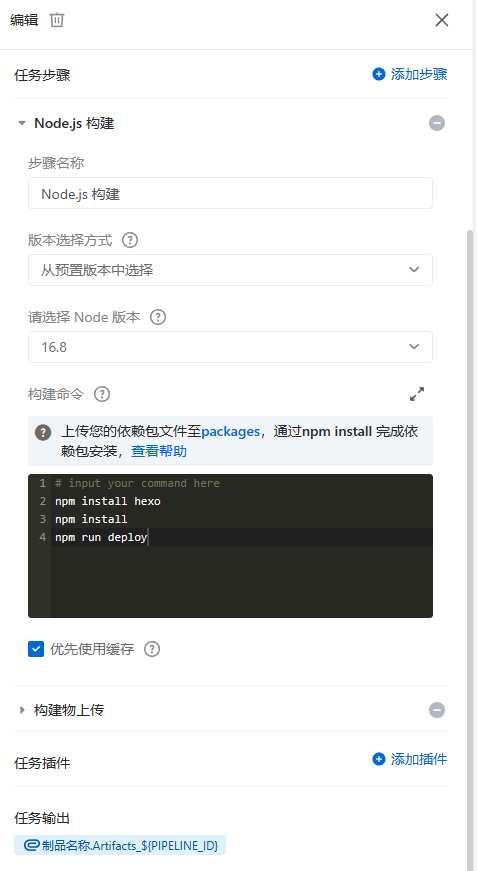Open the Node version 16.8 dropdown
The width and height of the screenshot is (477, 871).
(x=230, y=347)
